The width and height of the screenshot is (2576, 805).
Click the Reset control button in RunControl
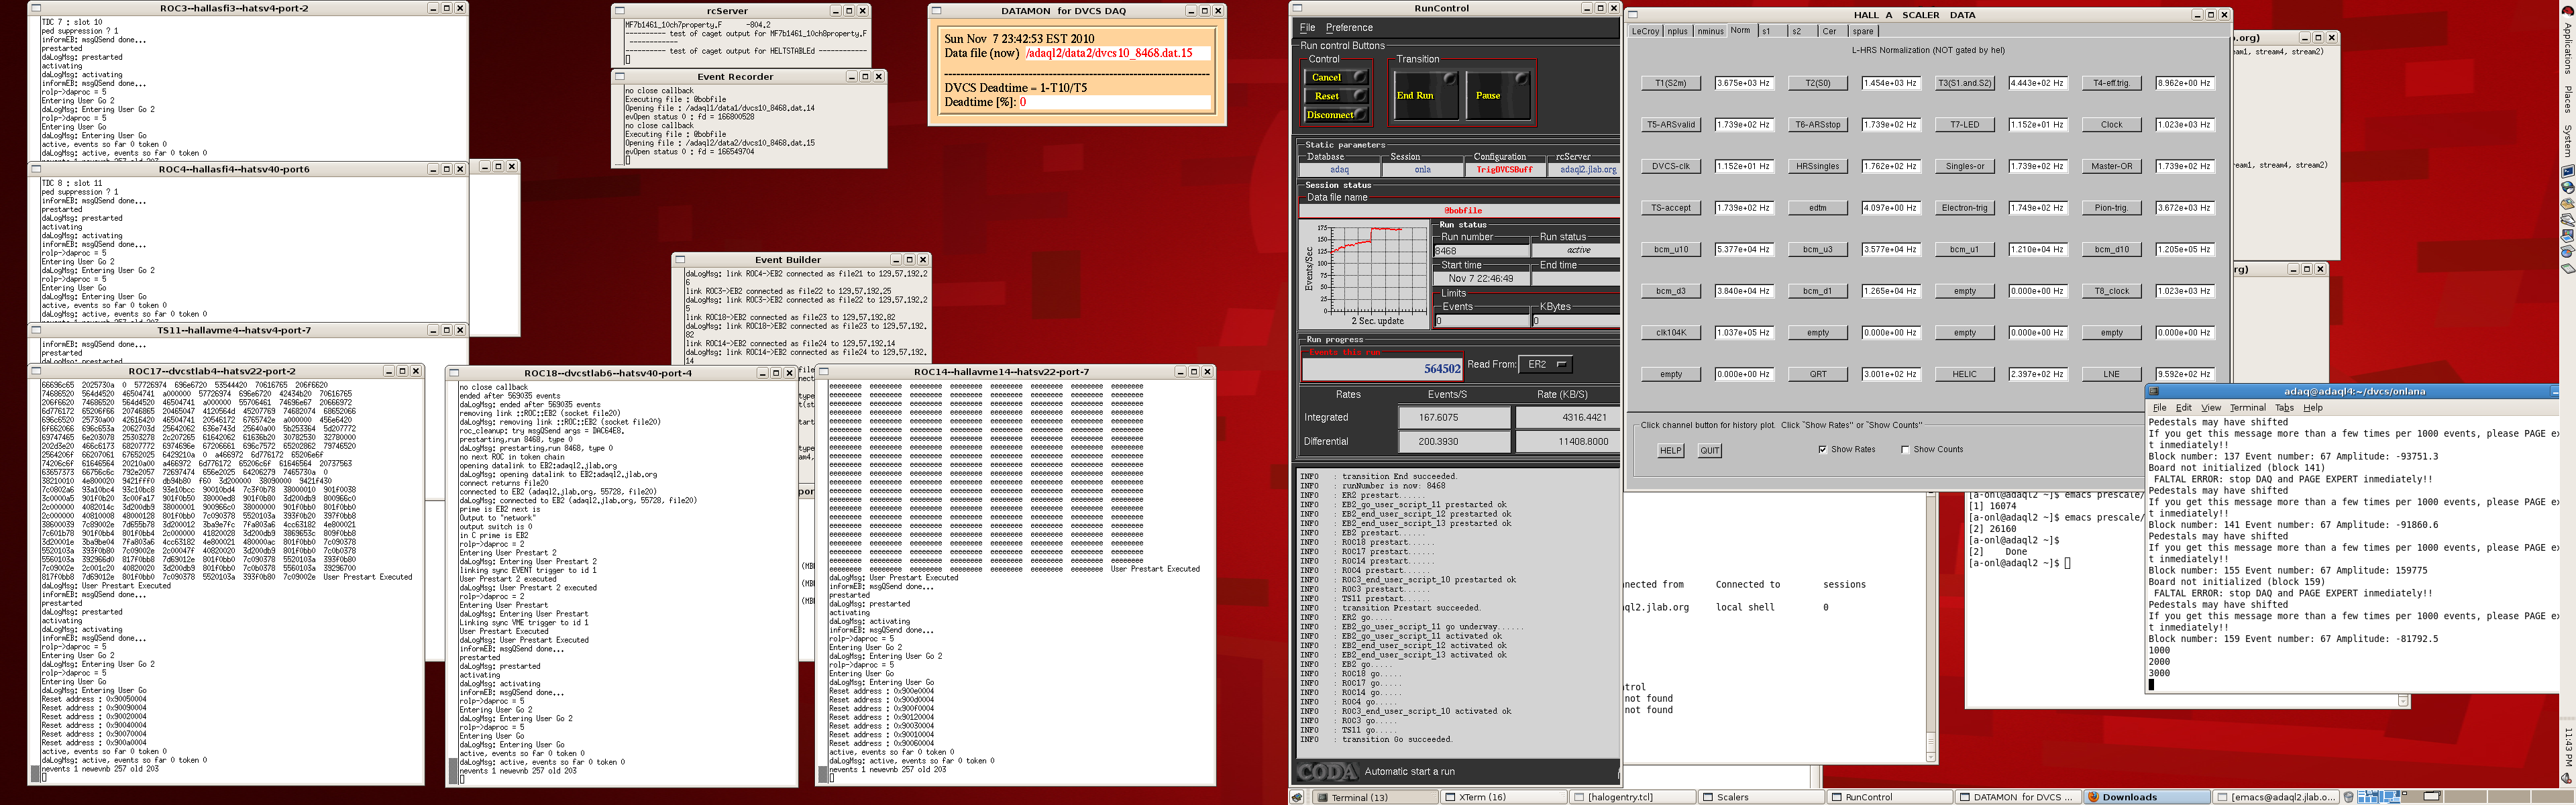pos(1336,96)
